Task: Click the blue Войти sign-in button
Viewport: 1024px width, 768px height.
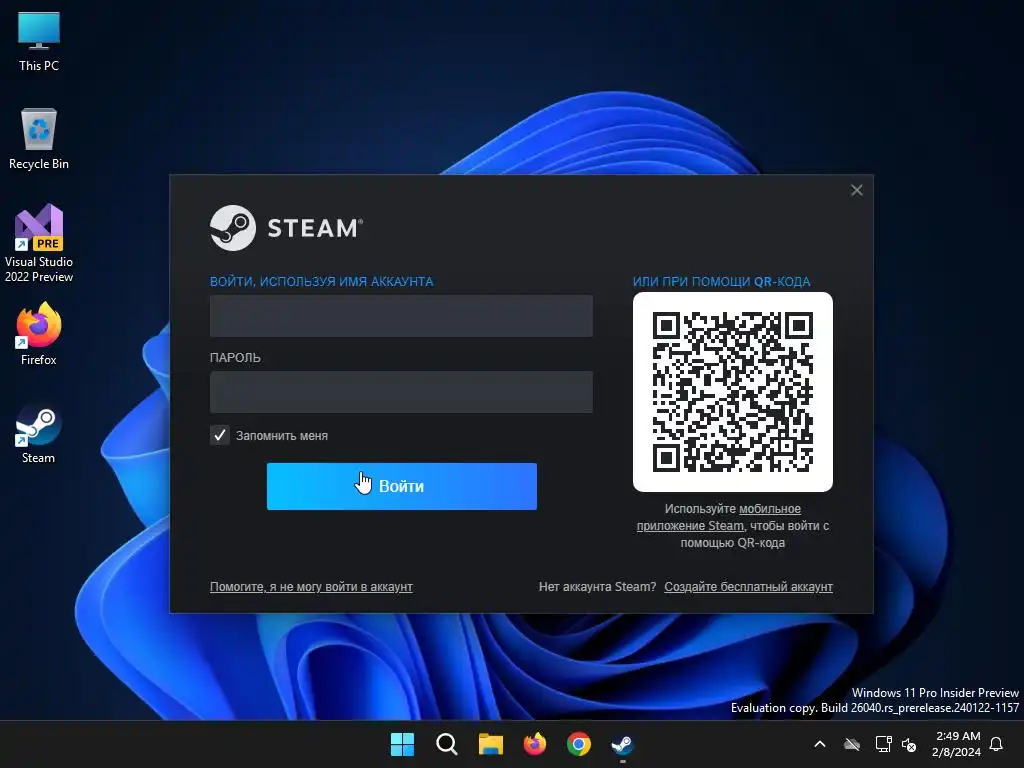Action: 402,487
